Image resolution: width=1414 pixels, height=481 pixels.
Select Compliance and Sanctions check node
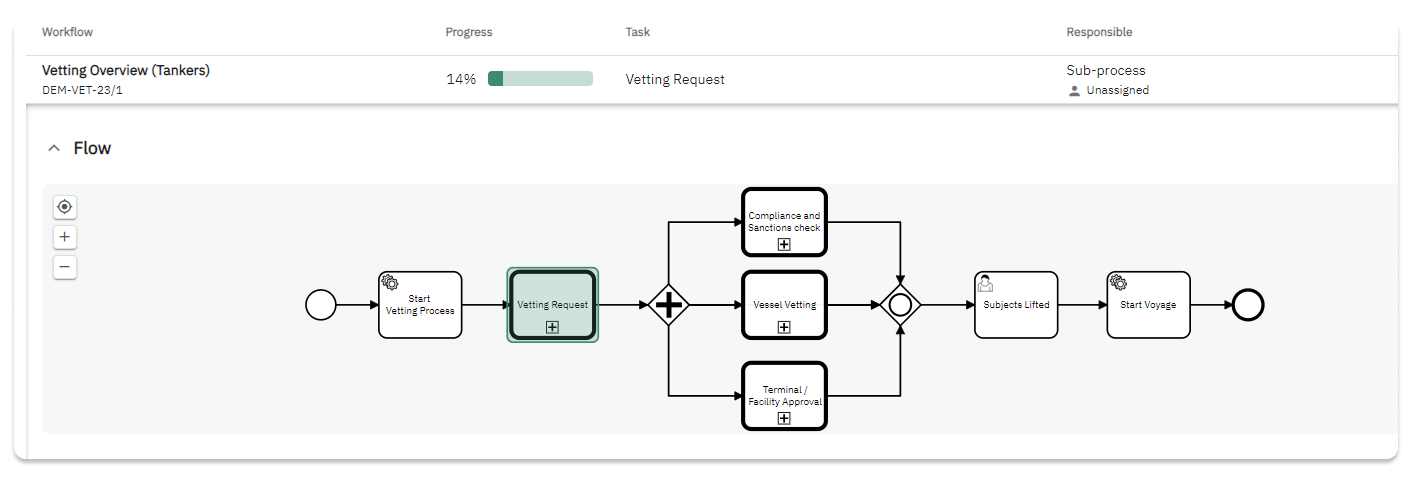pos(784,221)
